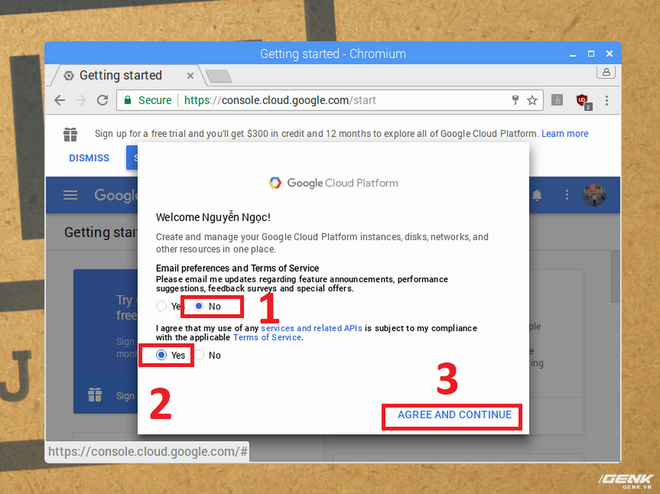Open console three-dot more options
The image size is (660, 494).
point(567,195)
